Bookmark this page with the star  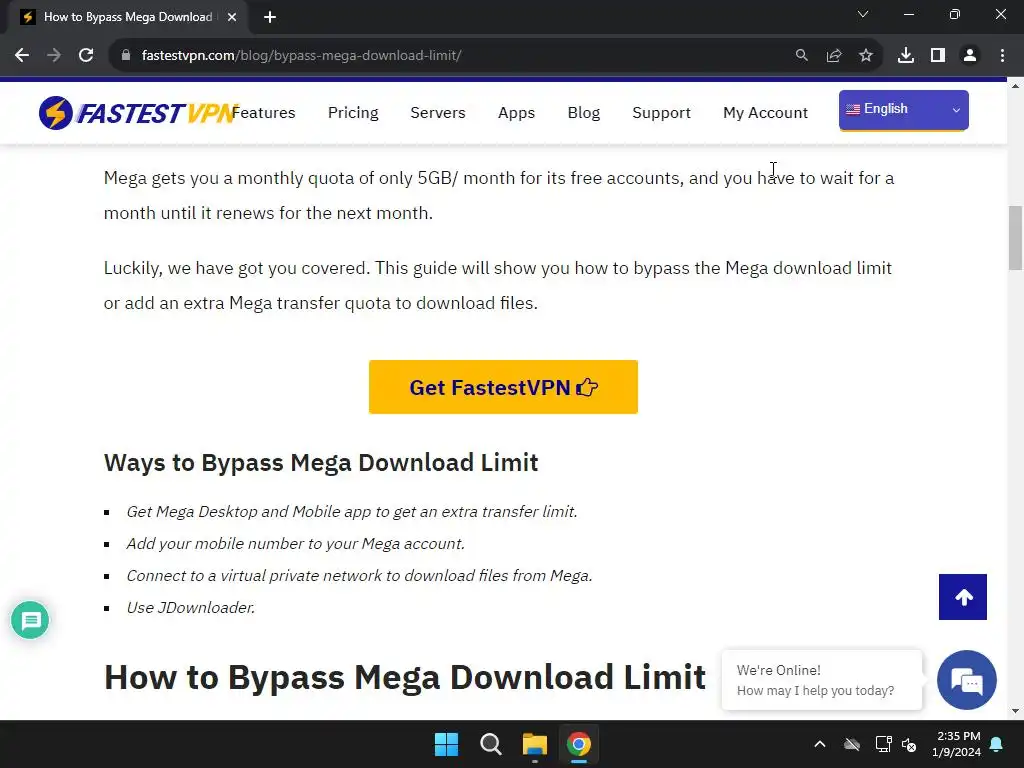(x=866, y=56)
